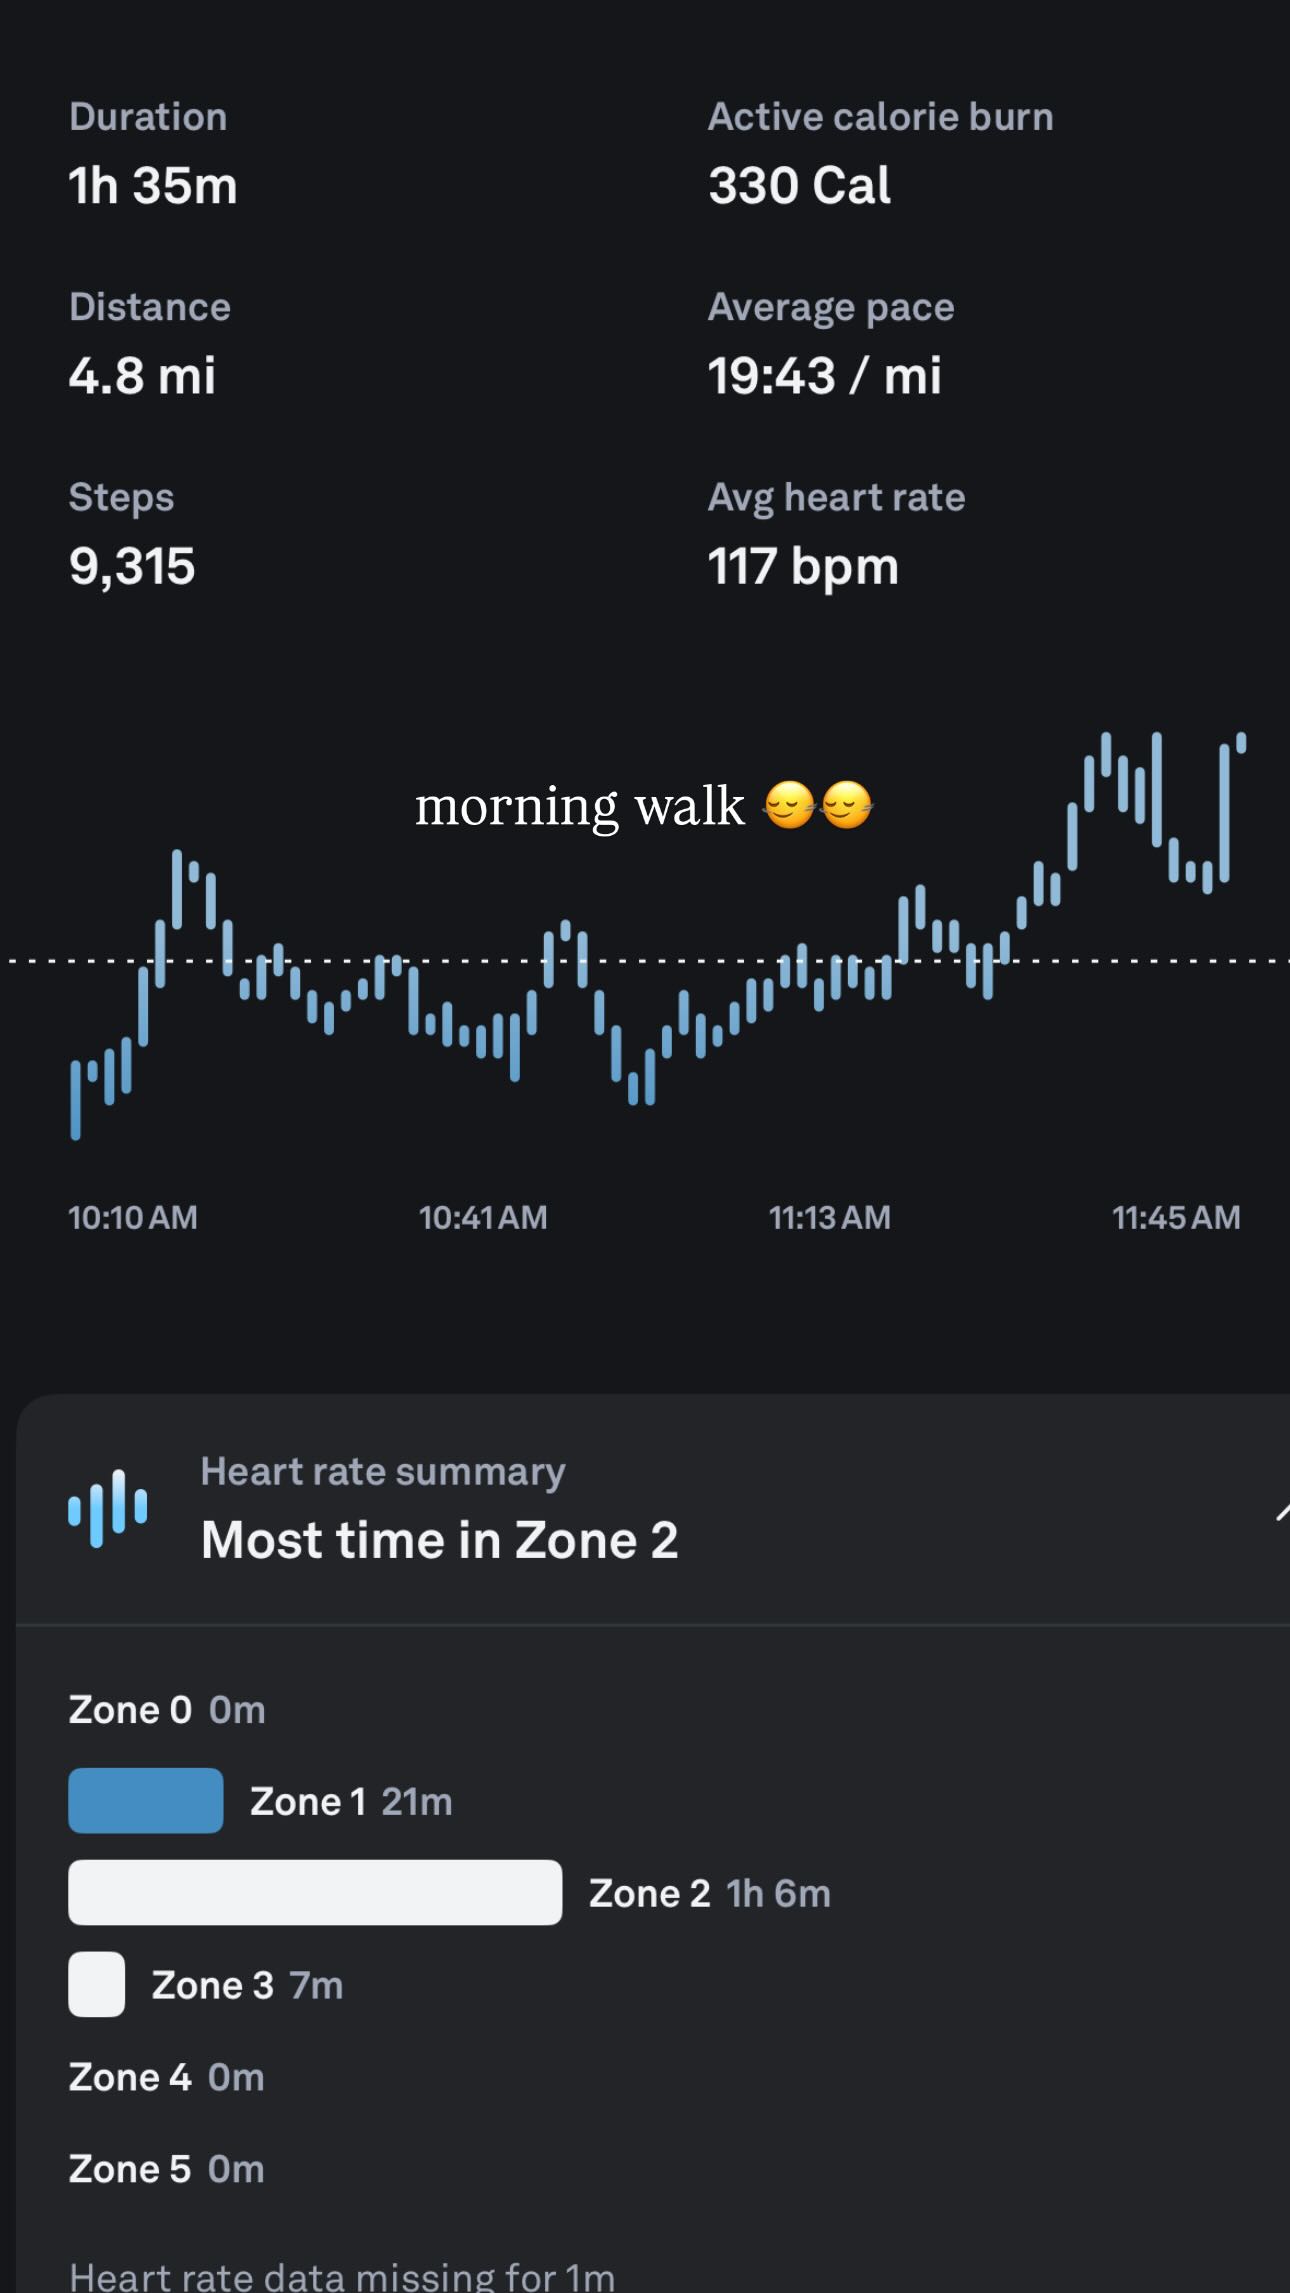Image resolution: width=1290 pixels, height=2293 pixels.
Task: Tap the sleepy face emoji sticker
Action: (817, 806)
